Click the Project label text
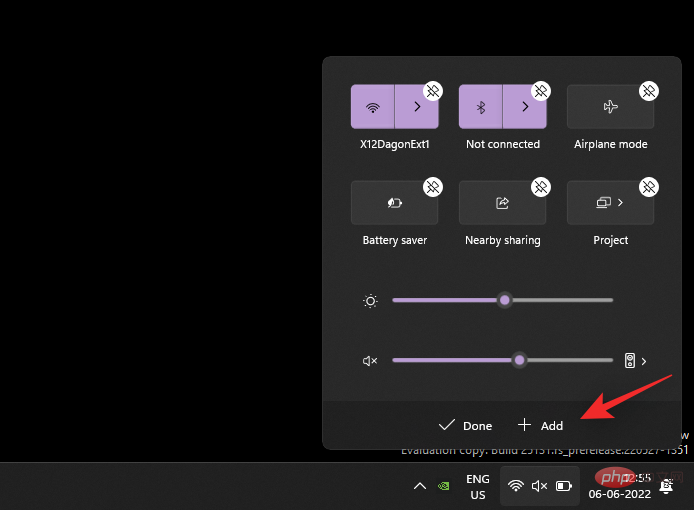Viewport: 694px width, 510px height. [610, 240]
